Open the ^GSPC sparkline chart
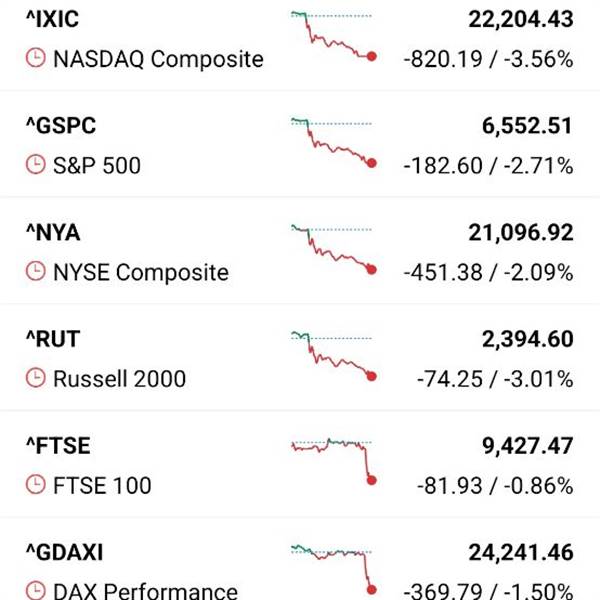 333,142
